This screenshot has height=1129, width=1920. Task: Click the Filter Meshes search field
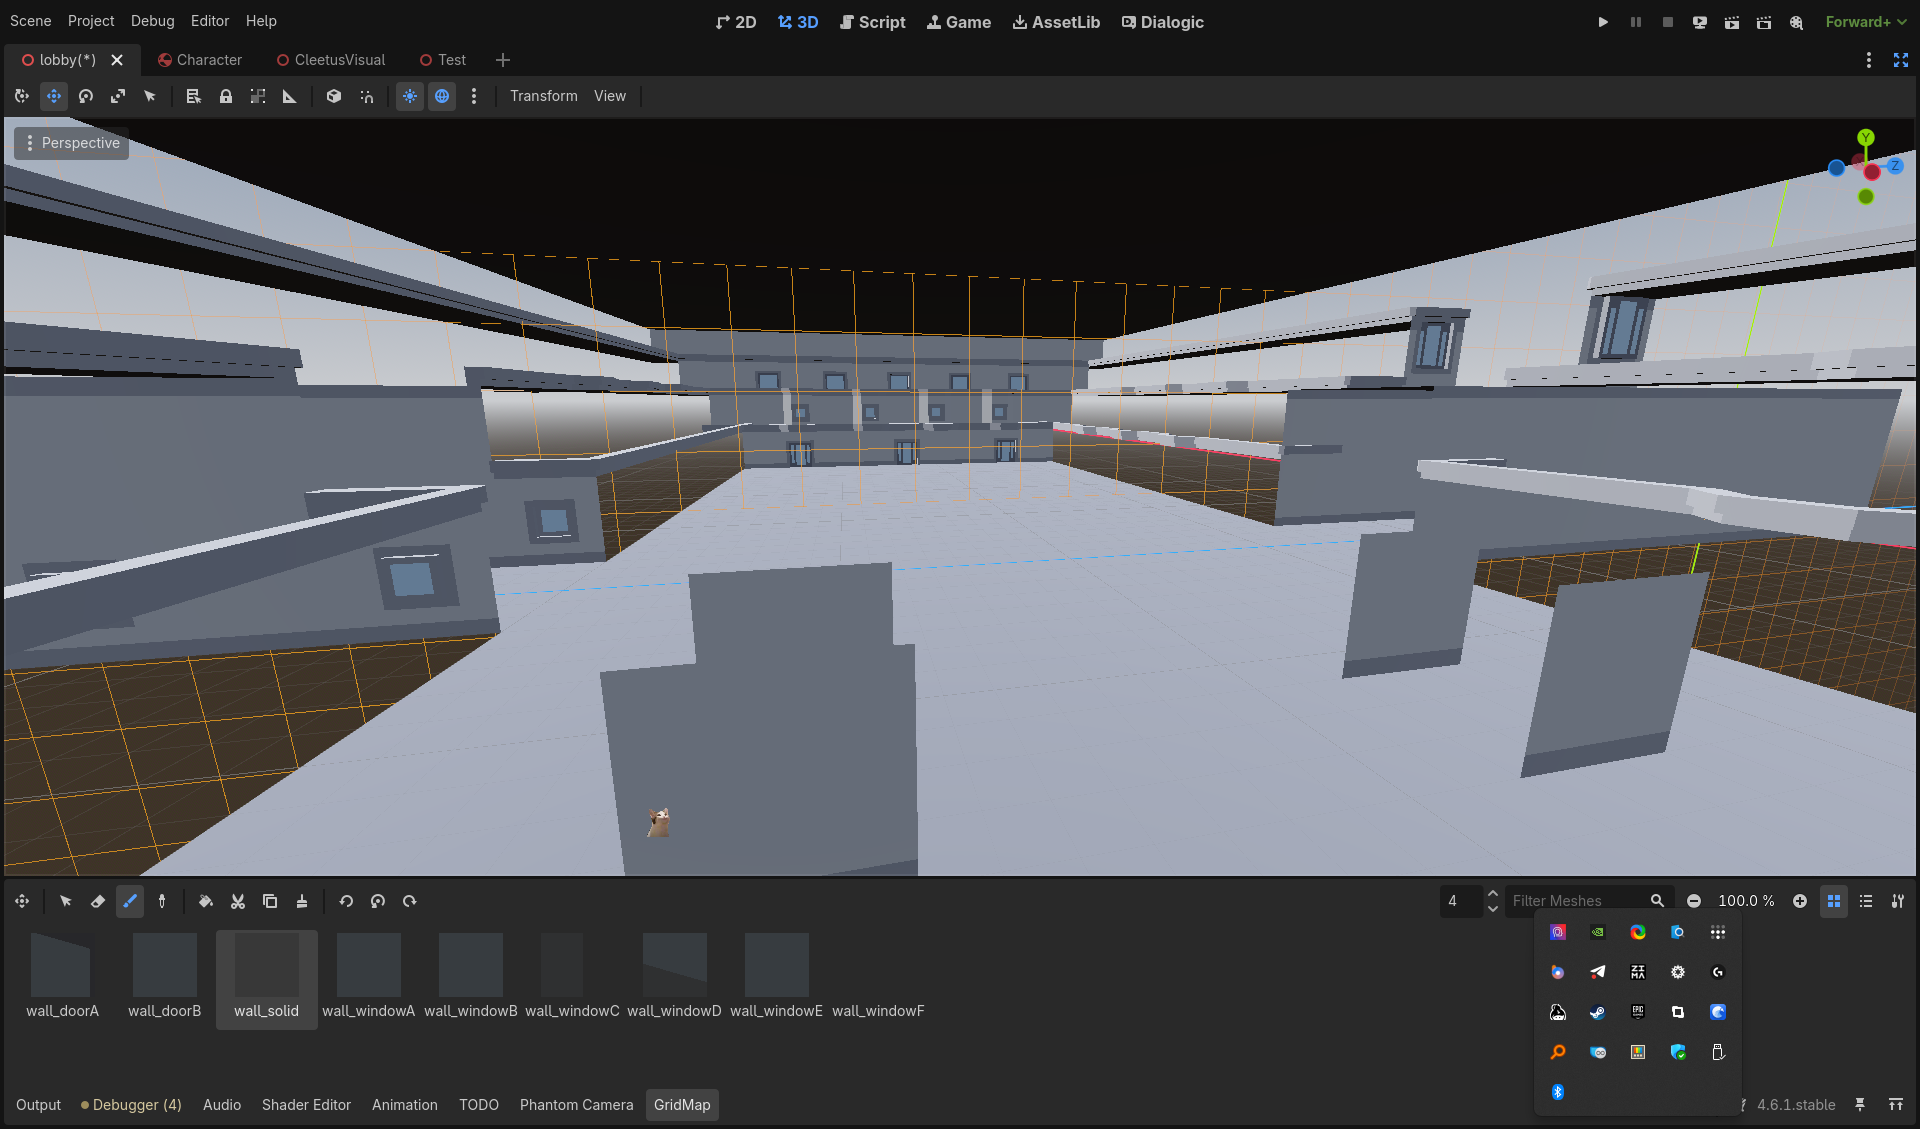(x=1588, y=901)
